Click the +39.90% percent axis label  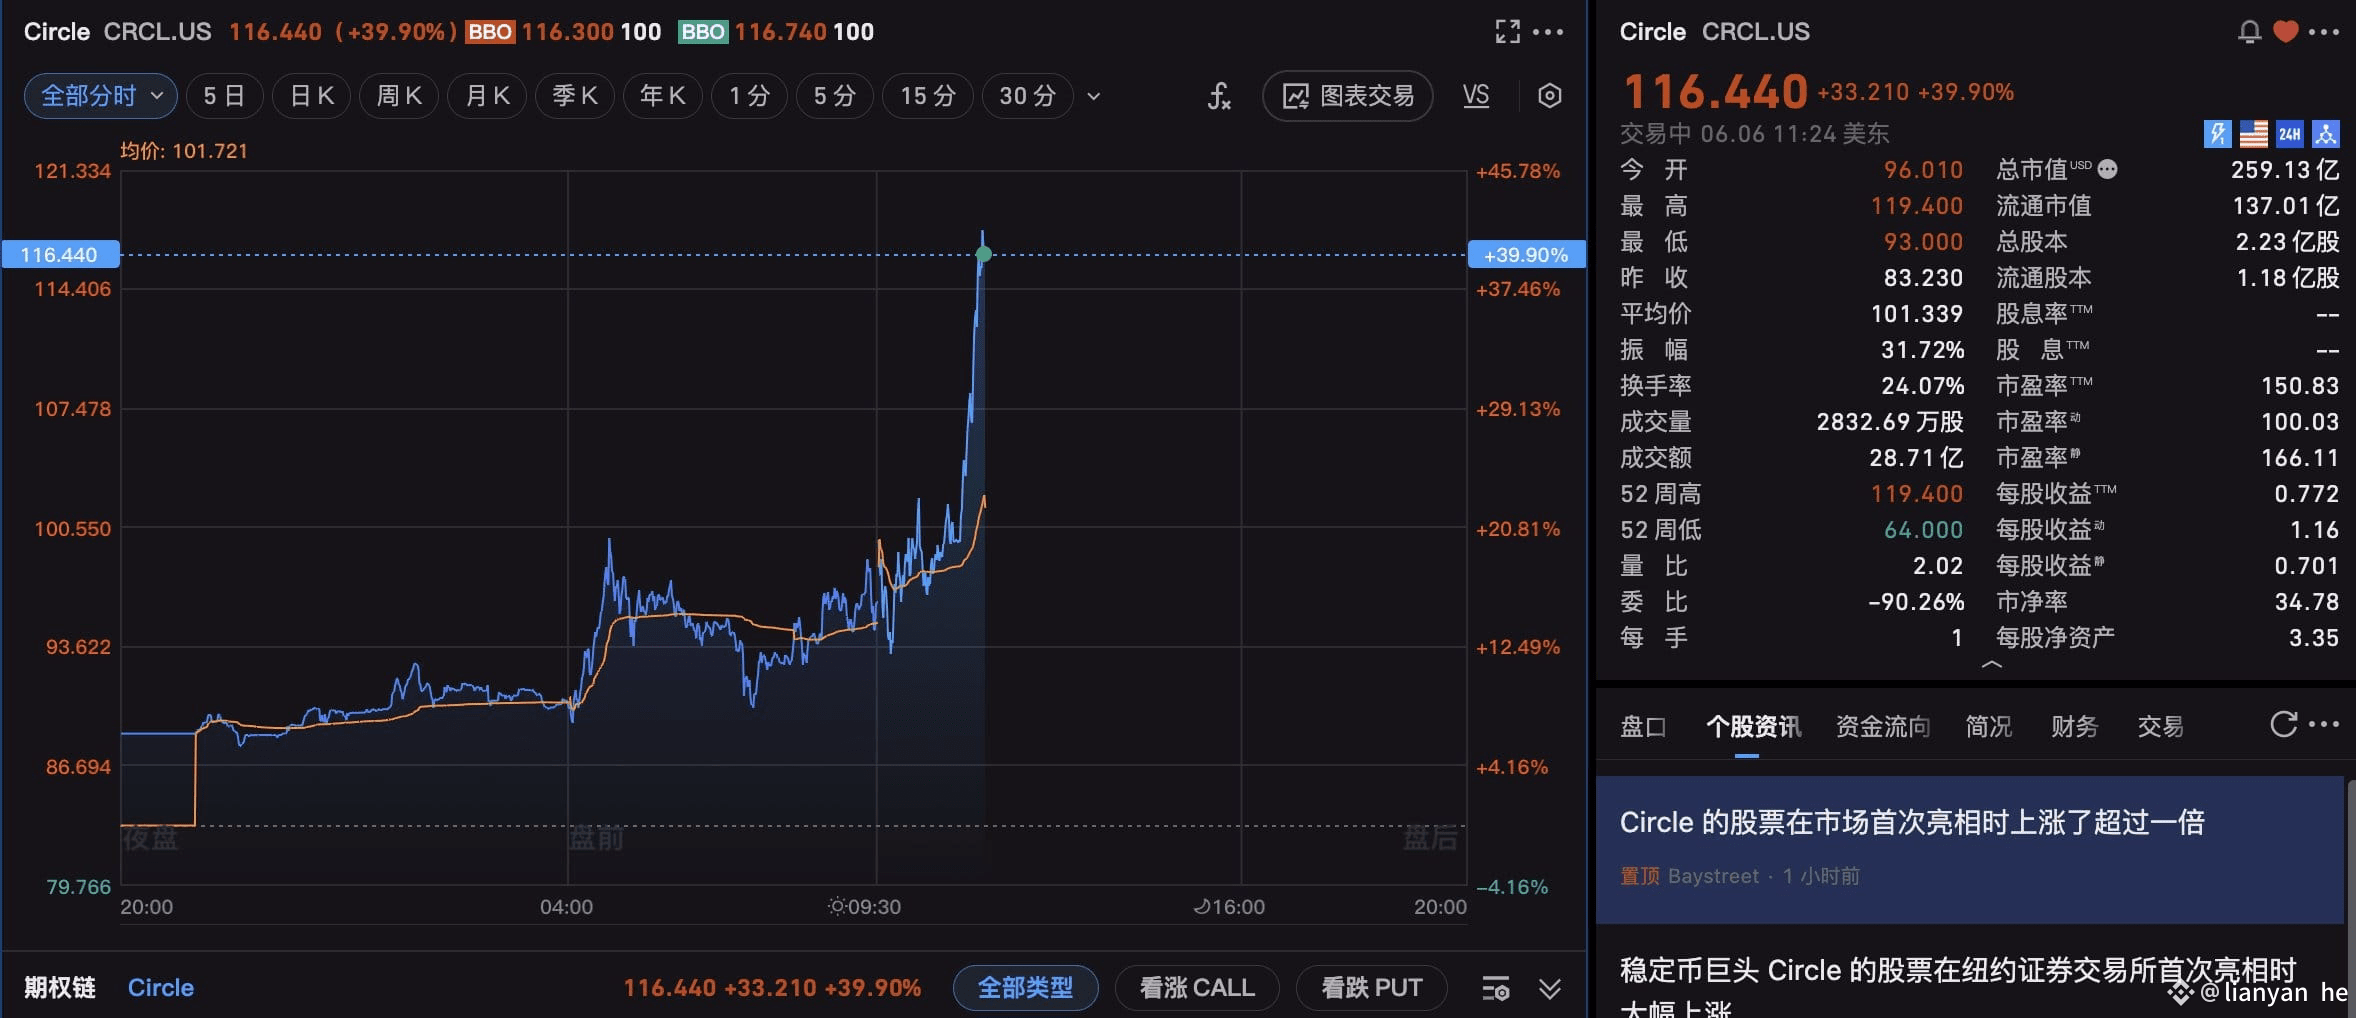click(x=1526, y=255)
